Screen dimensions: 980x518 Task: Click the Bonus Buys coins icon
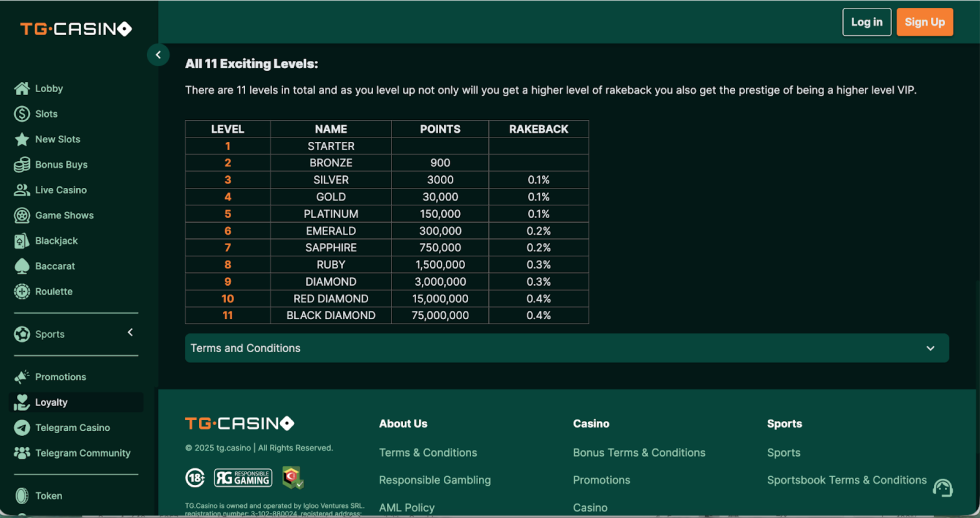coord(22,165)
